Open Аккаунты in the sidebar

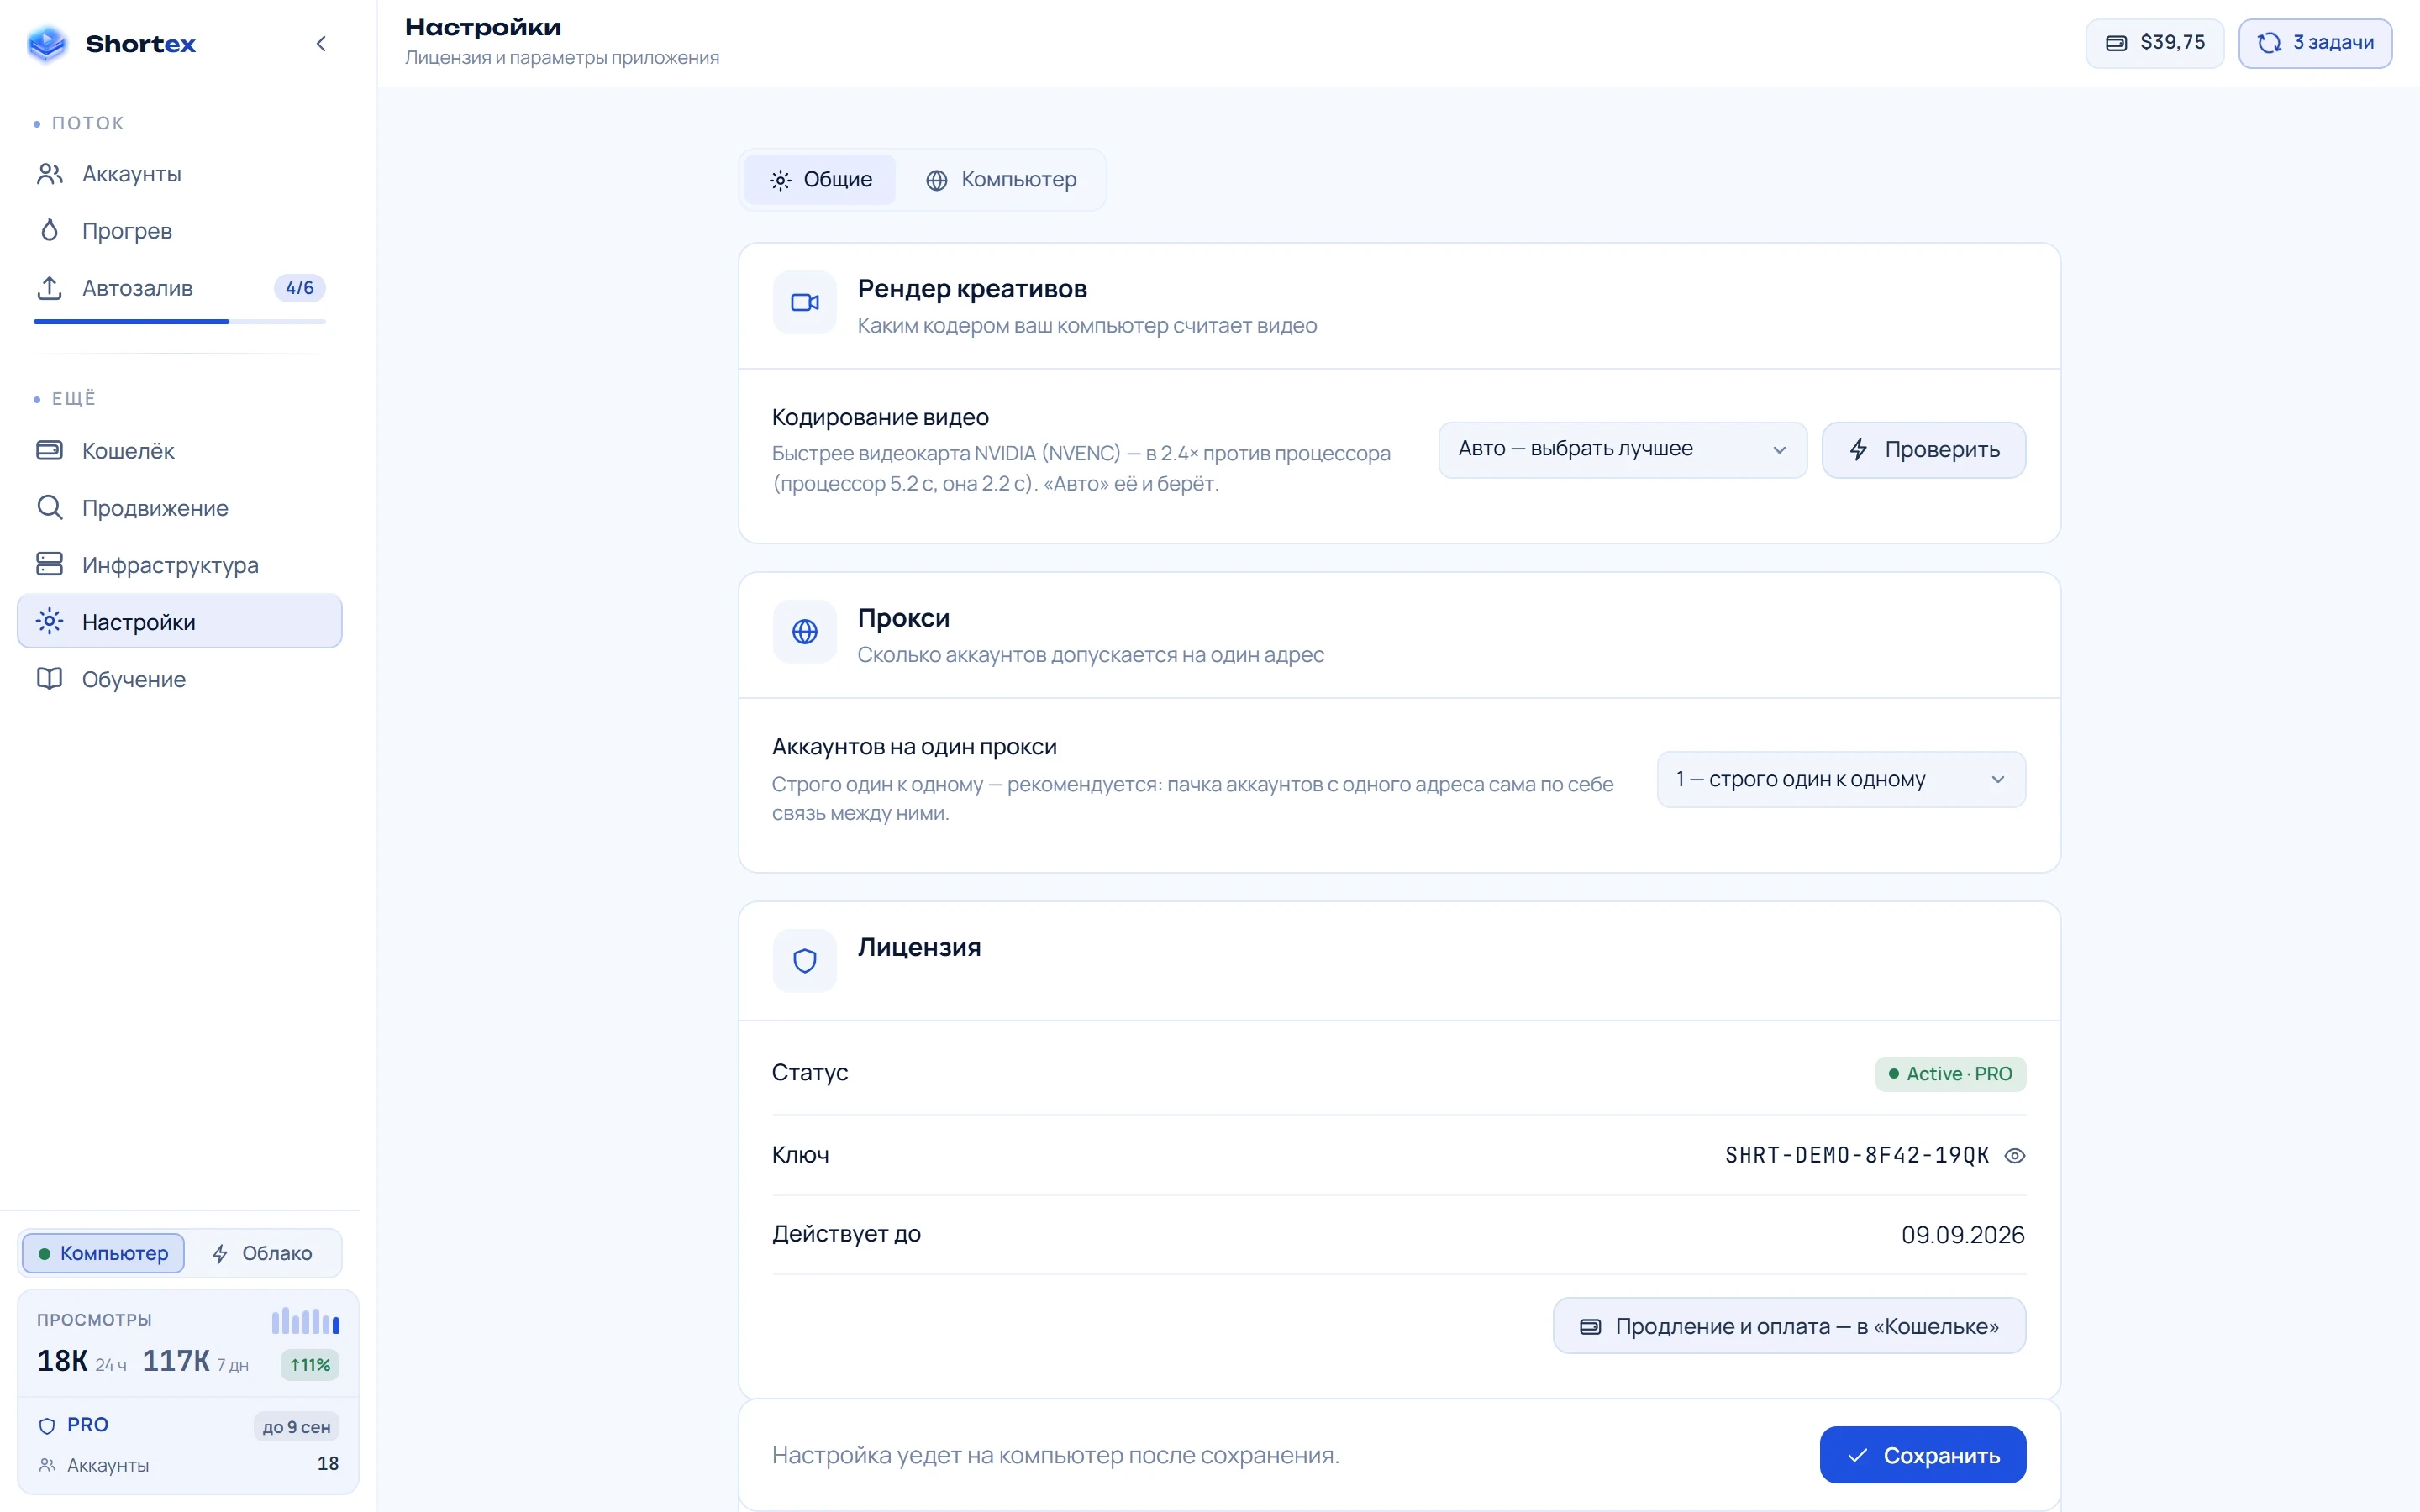[180, 174]
